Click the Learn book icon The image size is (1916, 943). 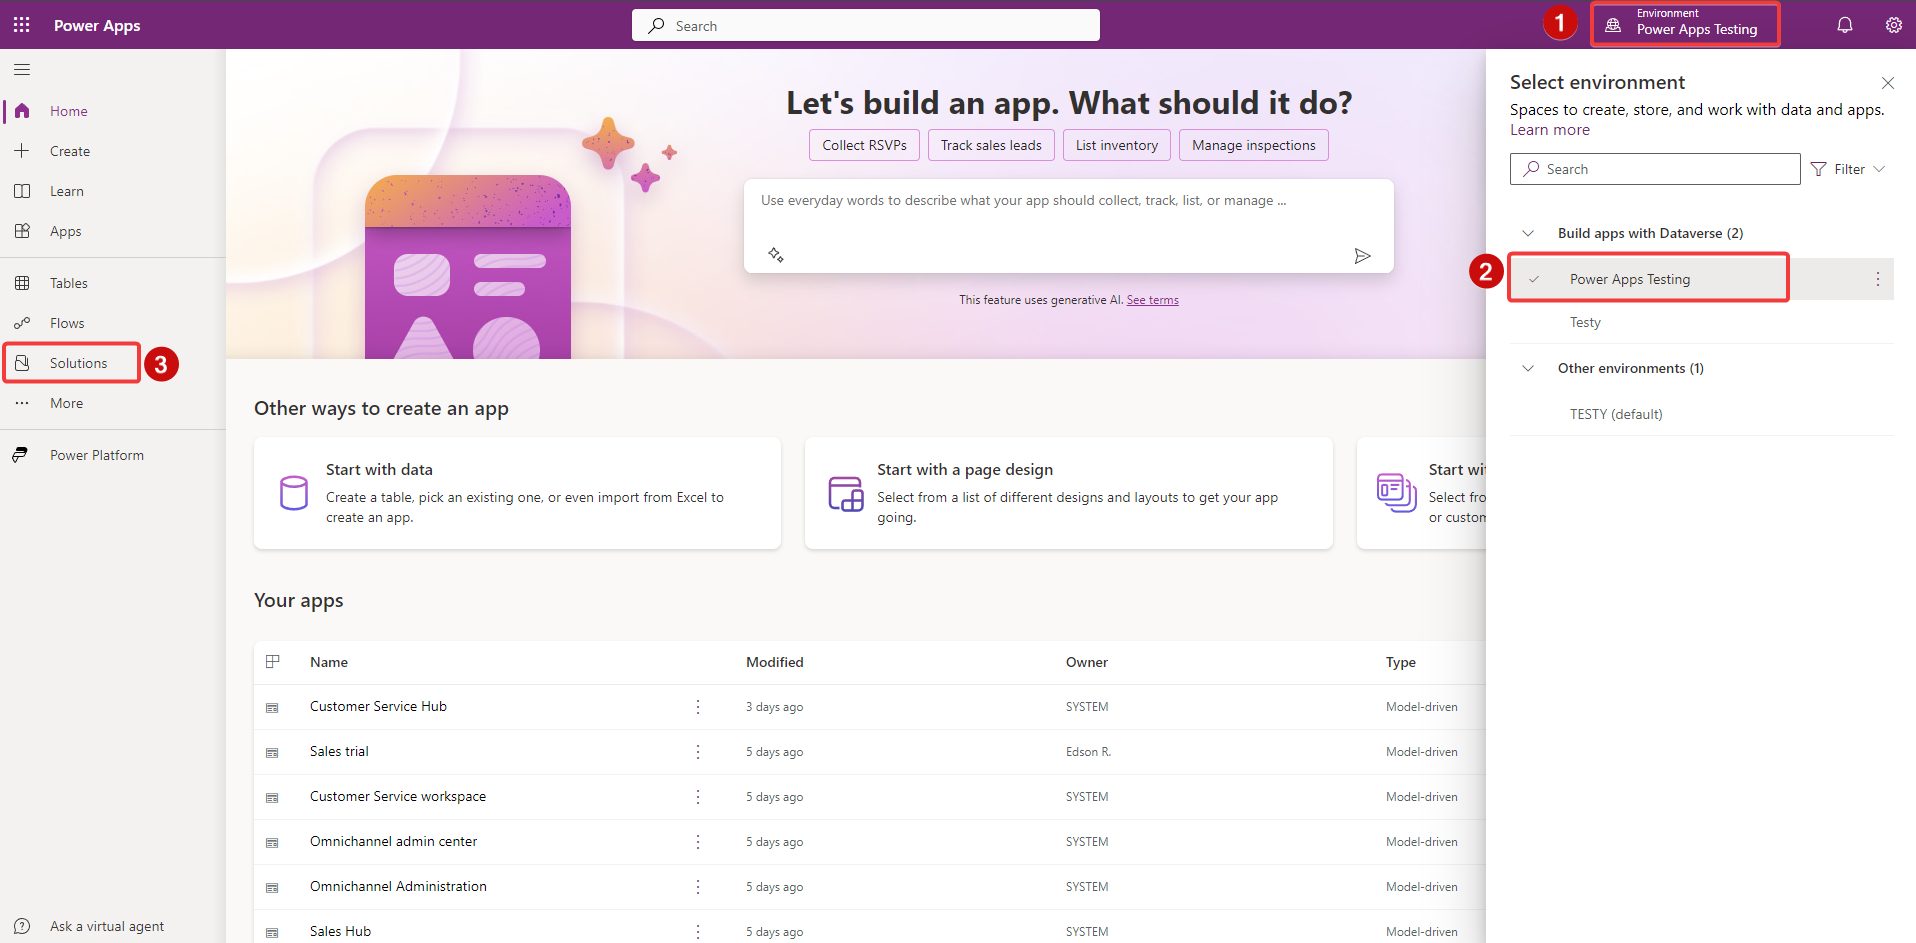point(22,191)
